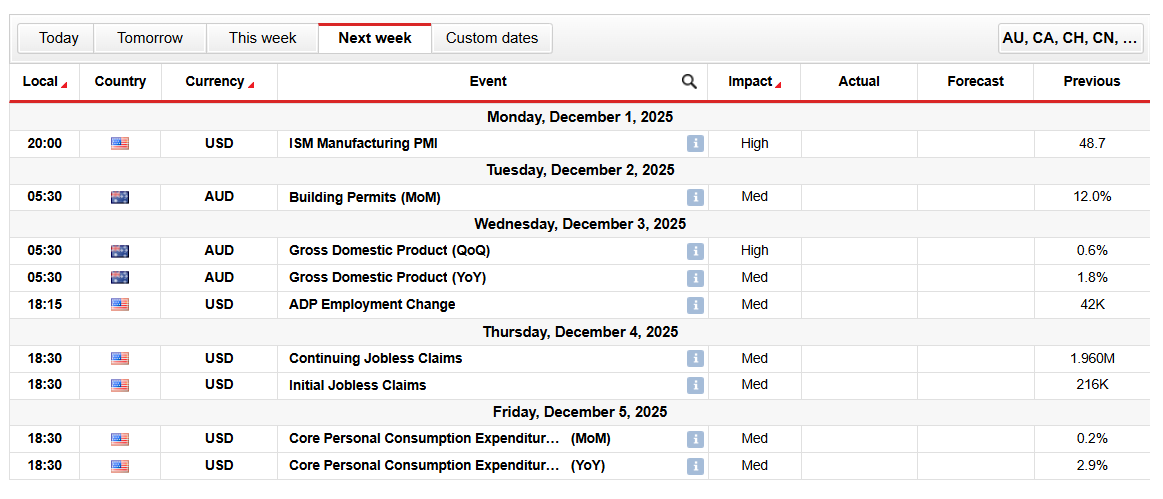
Task: Click Australia flag in Building Permits row
Action: 120,198
